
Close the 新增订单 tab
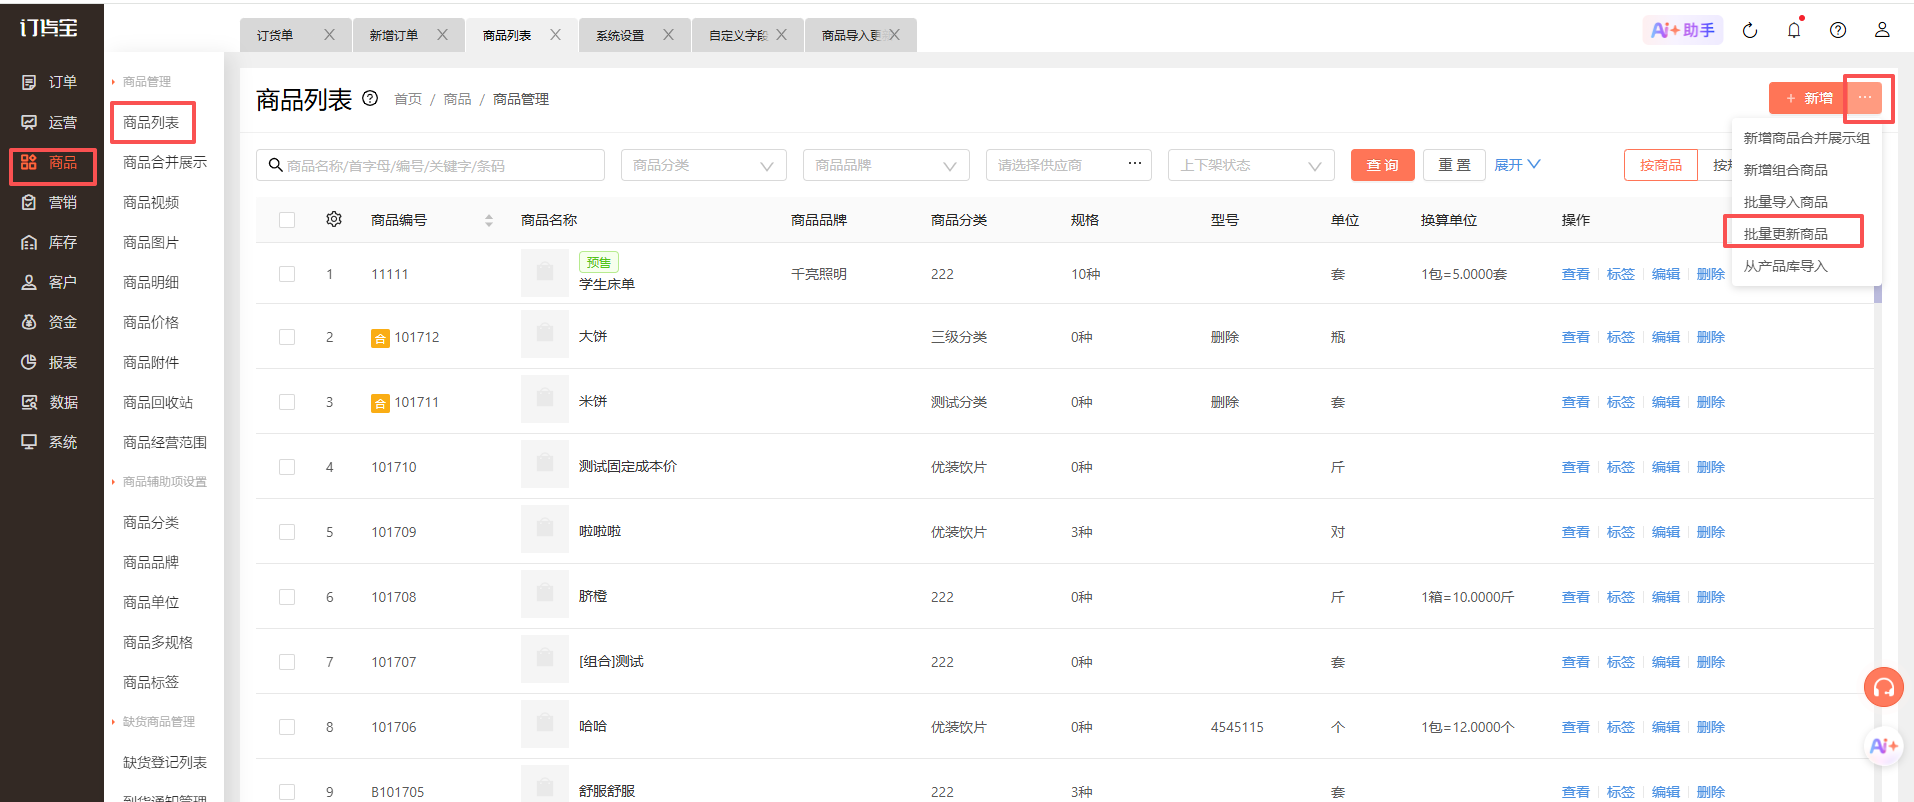442,35
